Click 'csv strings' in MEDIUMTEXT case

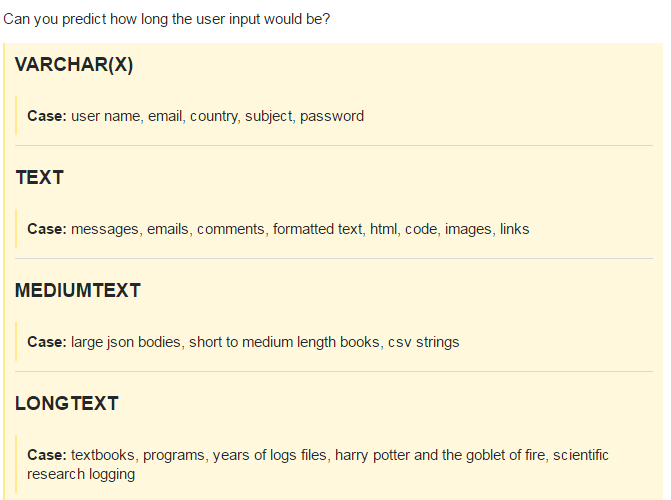pyautogui.click(x=424, y=342)
